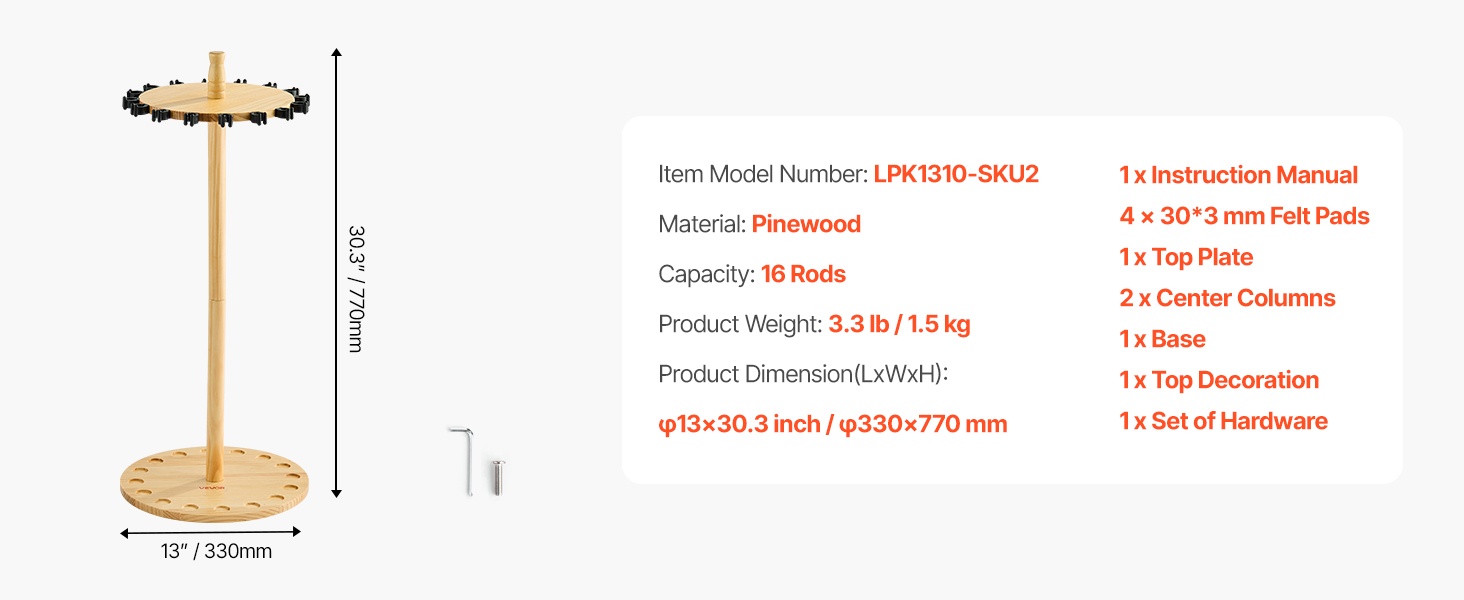Click the 3.3 lb / 1.5 kg weight value
The image size is (1464, 600).
click(x=899, y=324)
